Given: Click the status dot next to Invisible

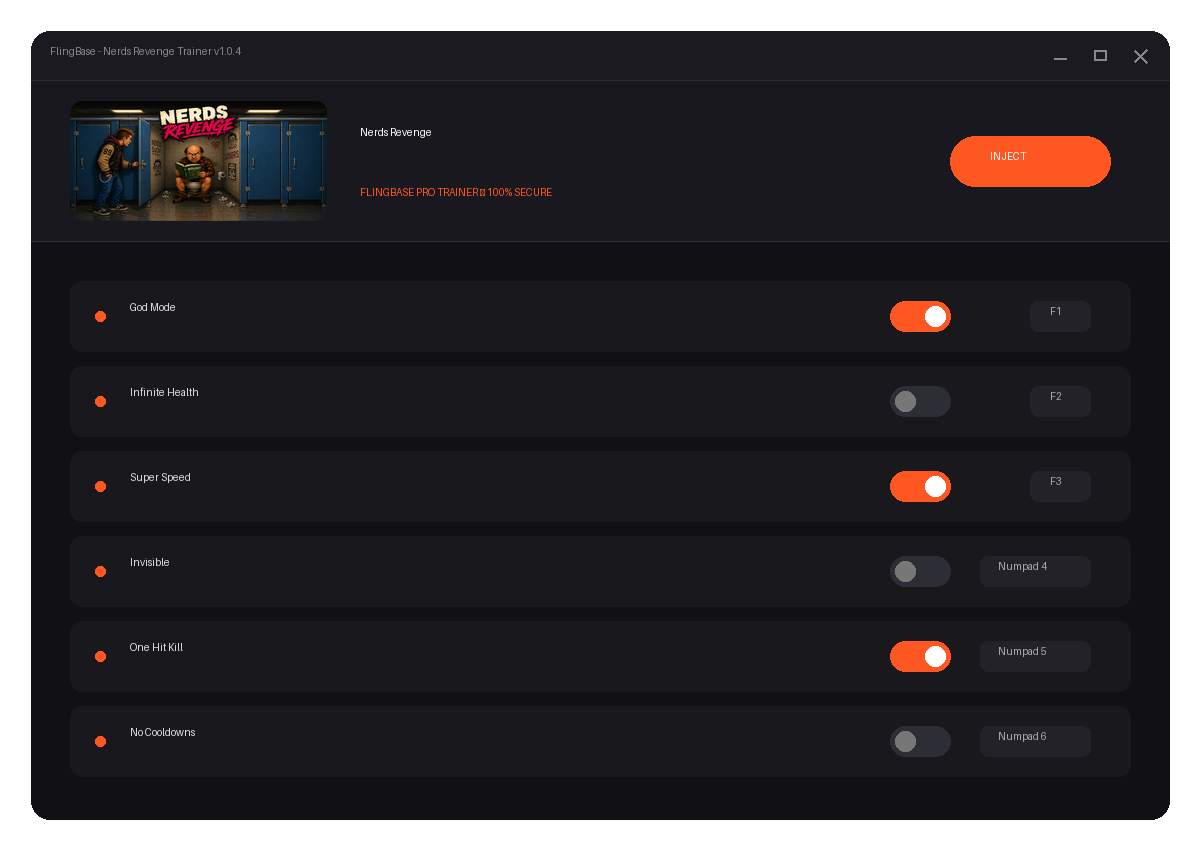Looking at the screenshot, I should 100,571.
